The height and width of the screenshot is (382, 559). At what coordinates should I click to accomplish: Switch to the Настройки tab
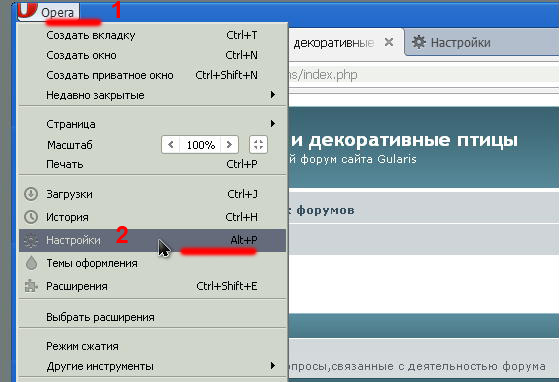tap(481, 42)
